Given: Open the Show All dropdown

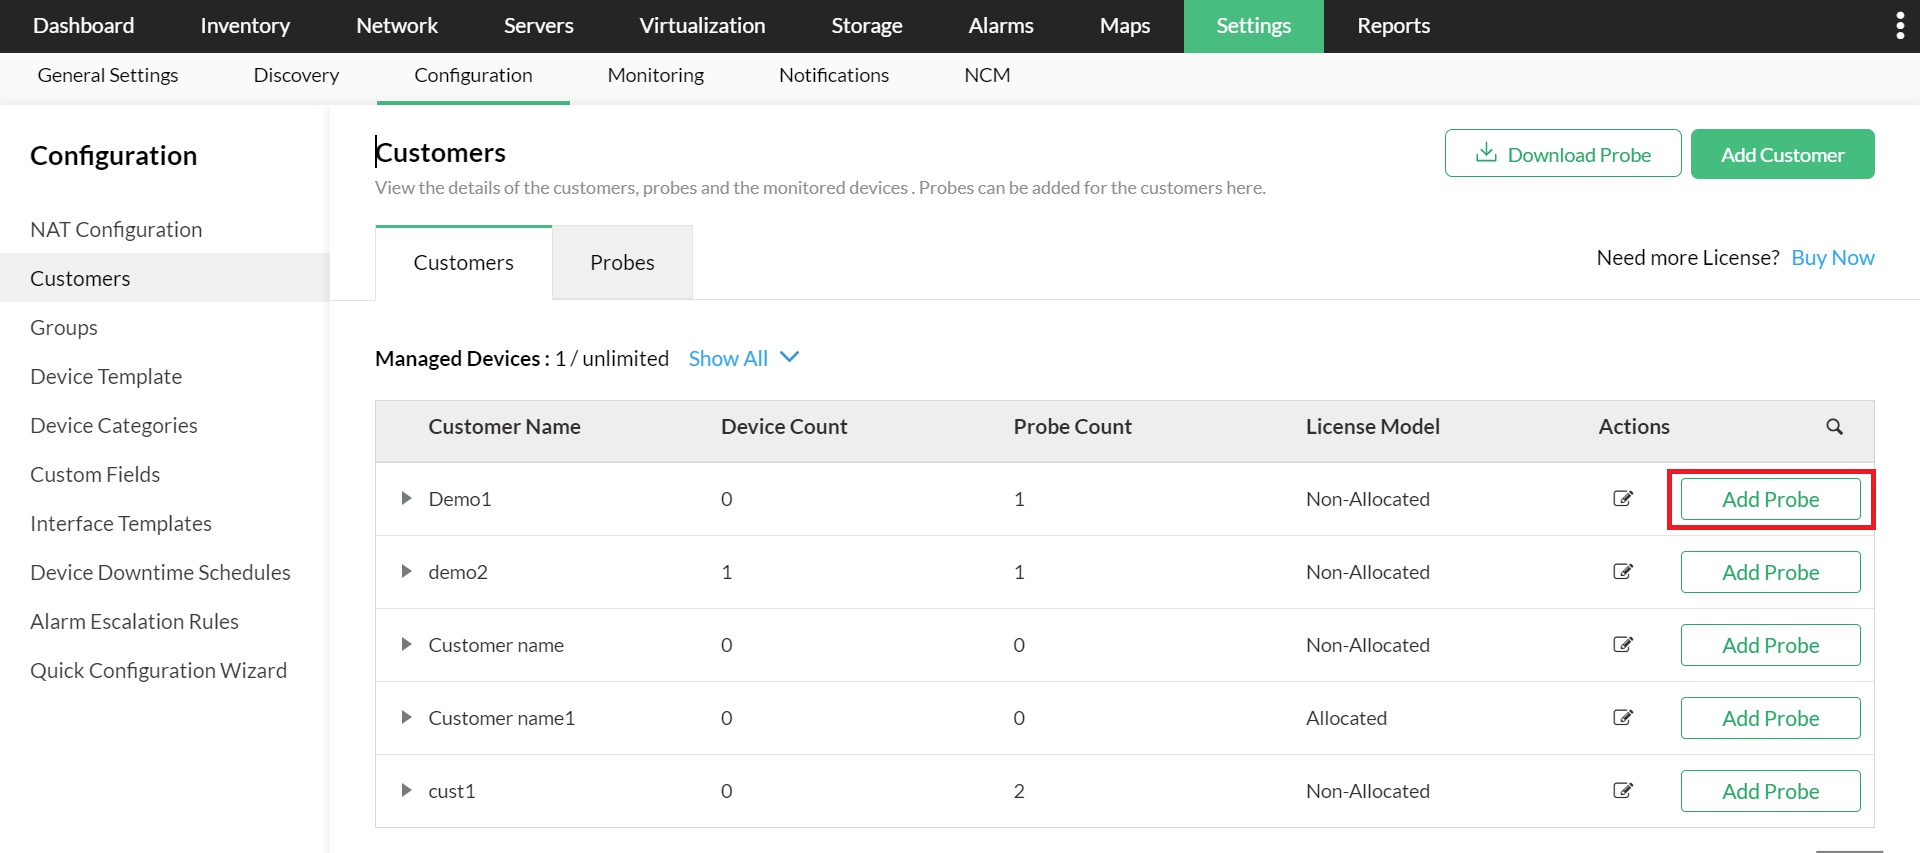Looking at the screenshot, I should (x=744, y=358).
